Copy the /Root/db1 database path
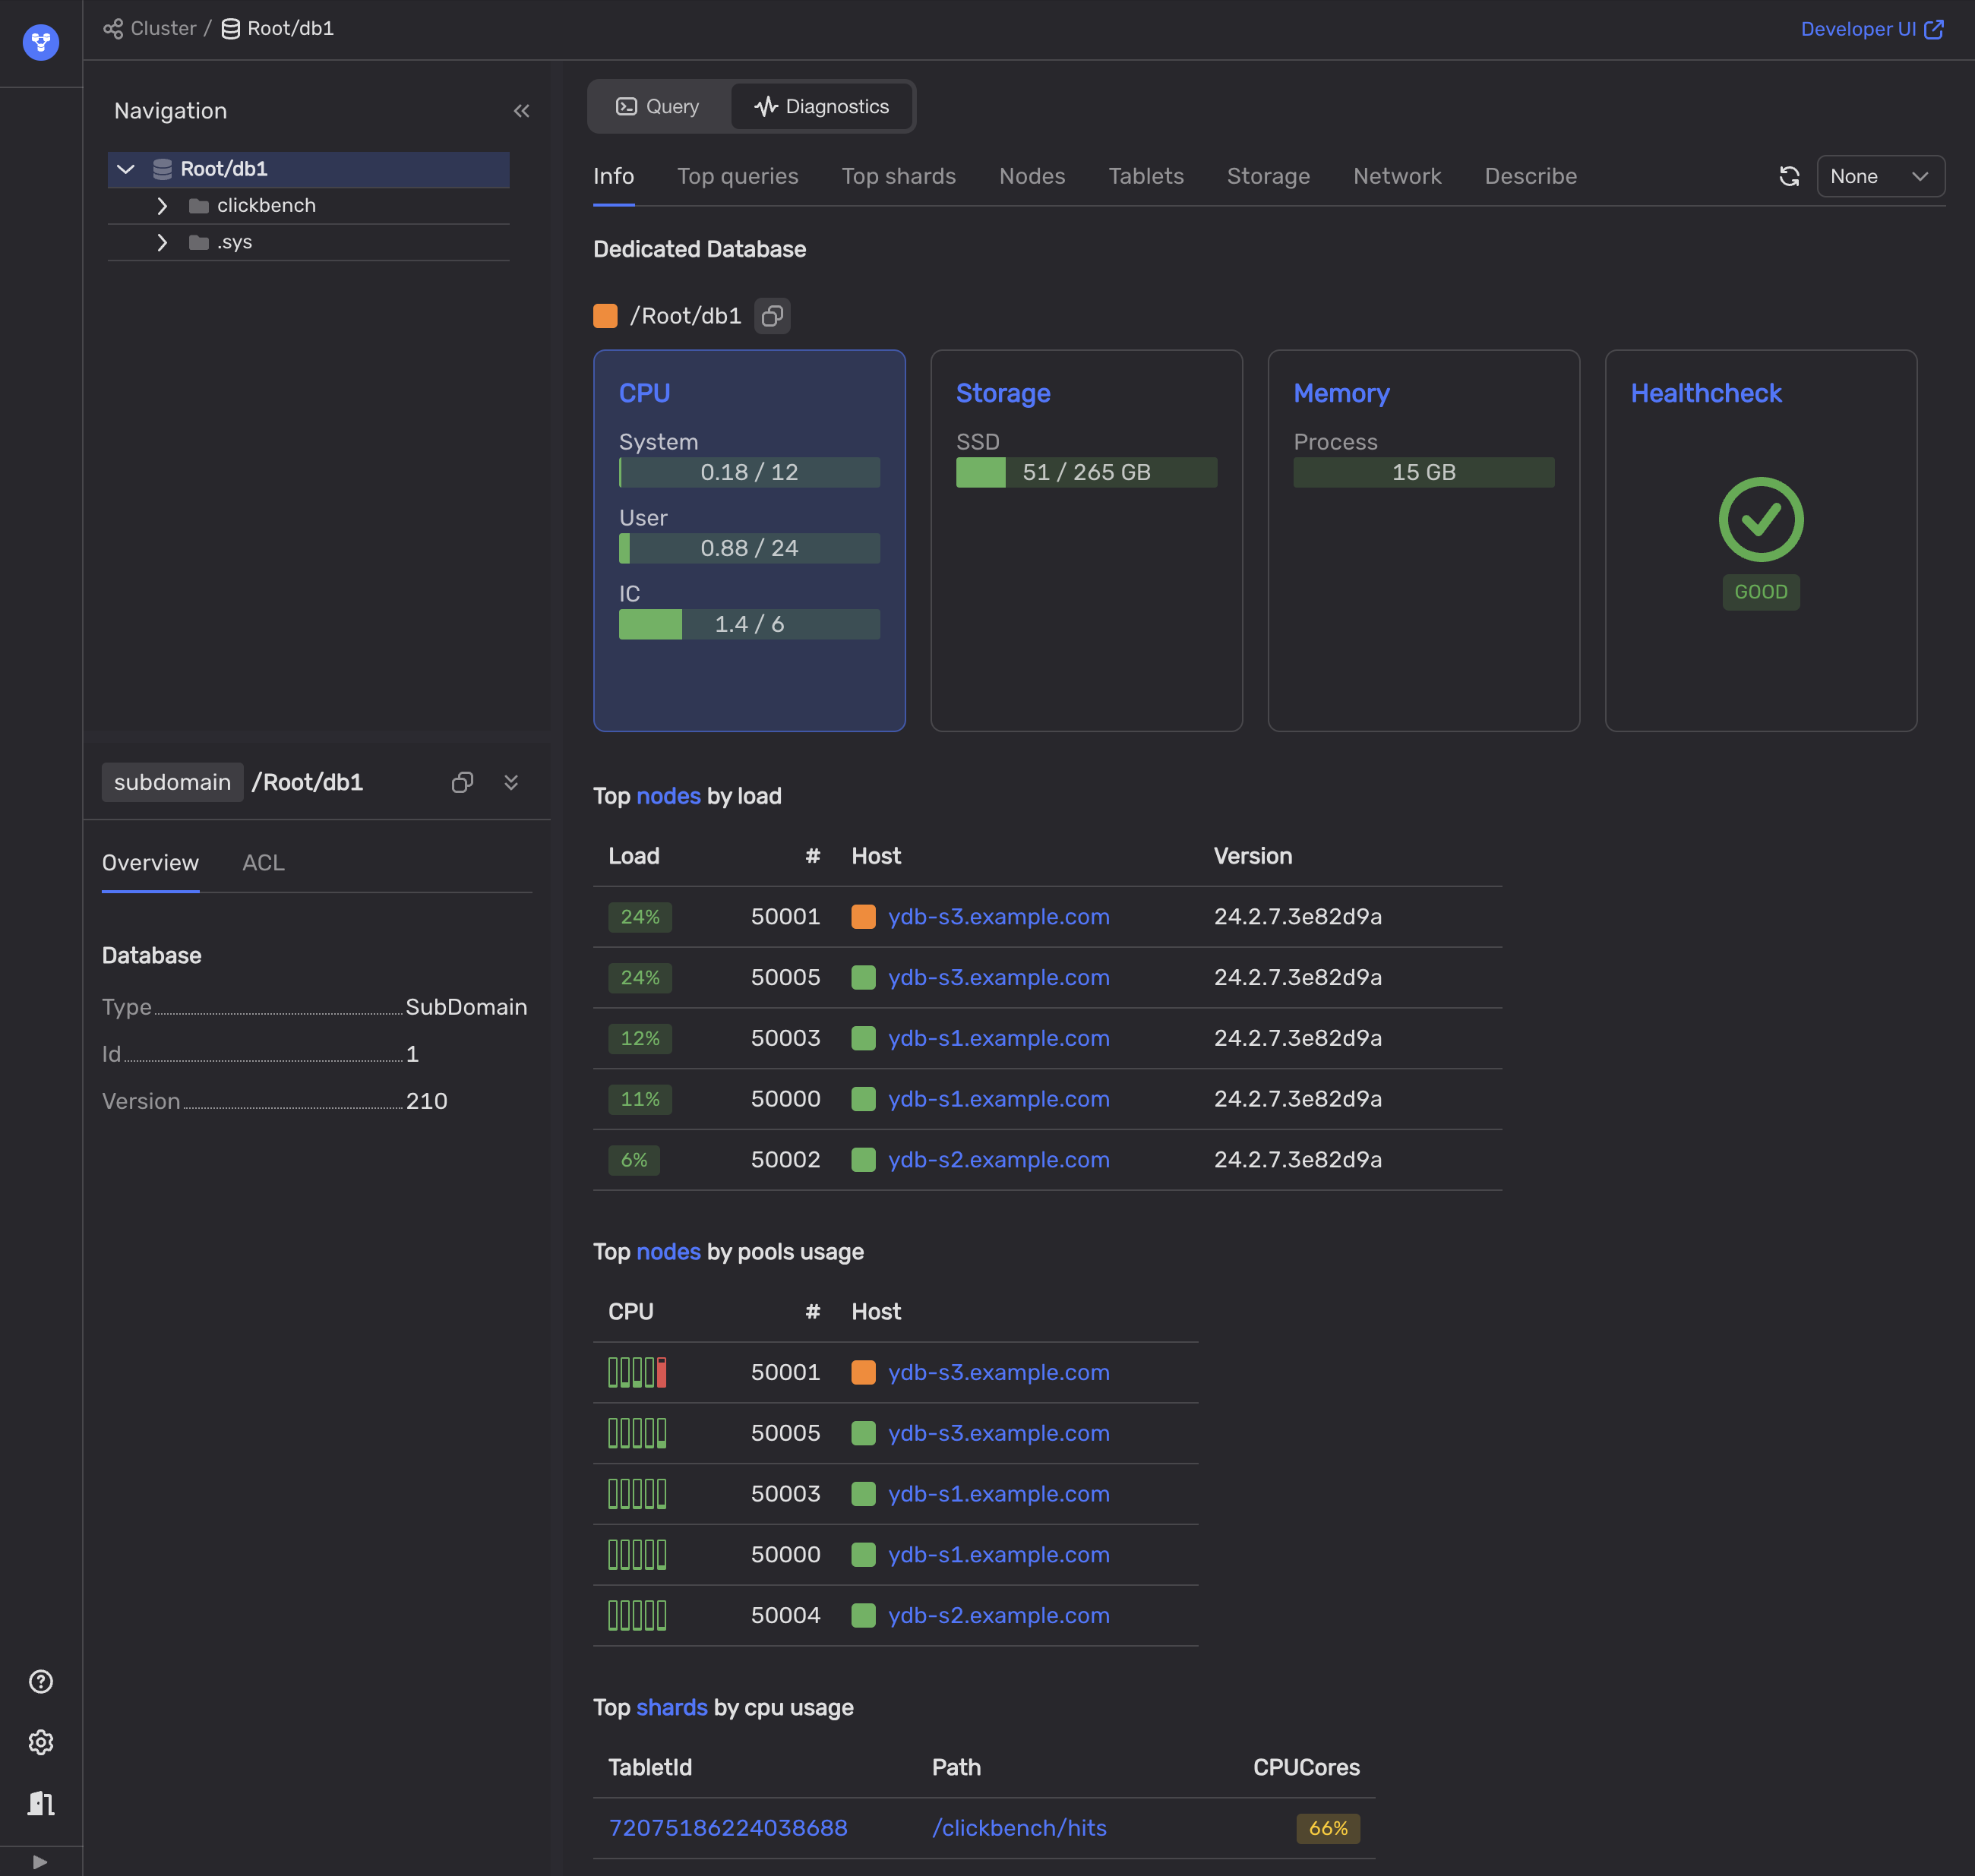1975x1876 pixels. coord(772,316)
